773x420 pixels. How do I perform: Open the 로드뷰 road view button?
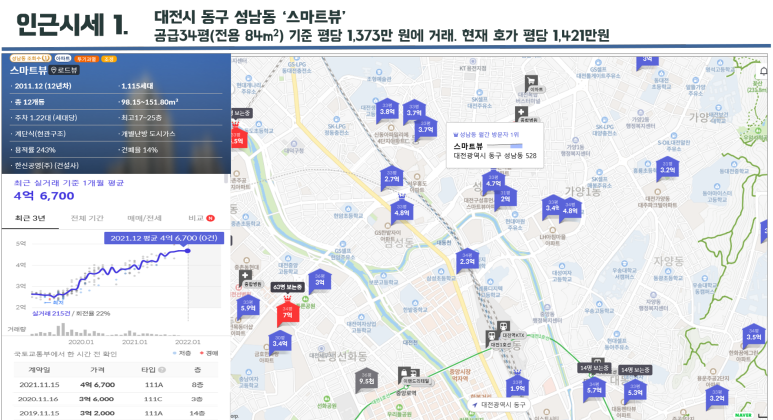(65, 70)
